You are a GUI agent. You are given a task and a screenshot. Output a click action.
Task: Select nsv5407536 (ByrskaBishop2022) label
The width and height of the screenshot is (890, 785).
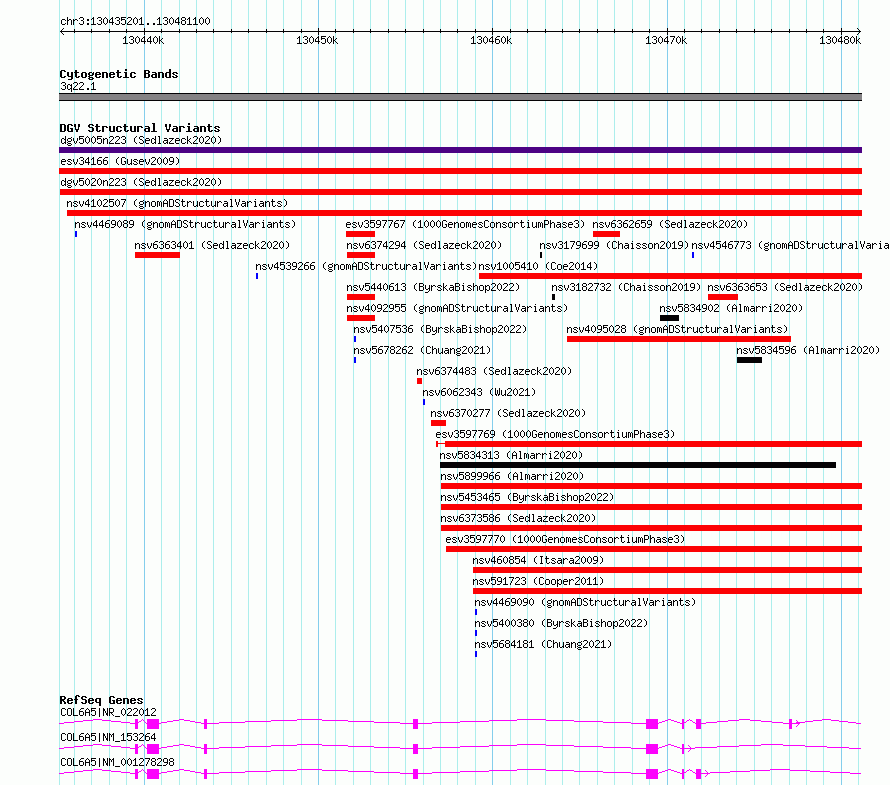[440, 329]
